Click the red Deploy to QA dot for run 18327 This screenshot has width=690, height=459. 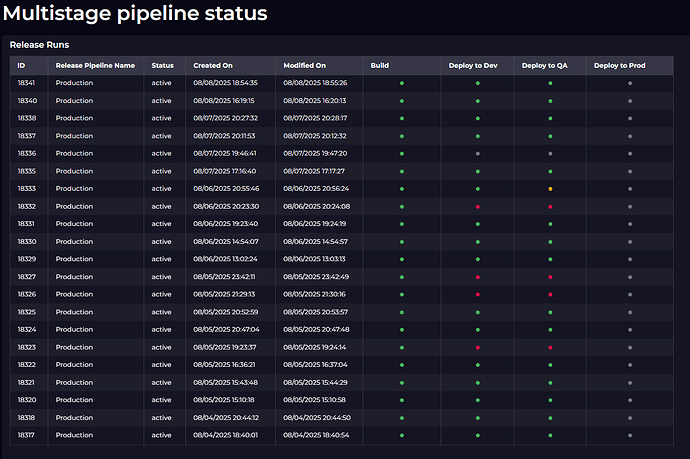[x=550, y=277]
